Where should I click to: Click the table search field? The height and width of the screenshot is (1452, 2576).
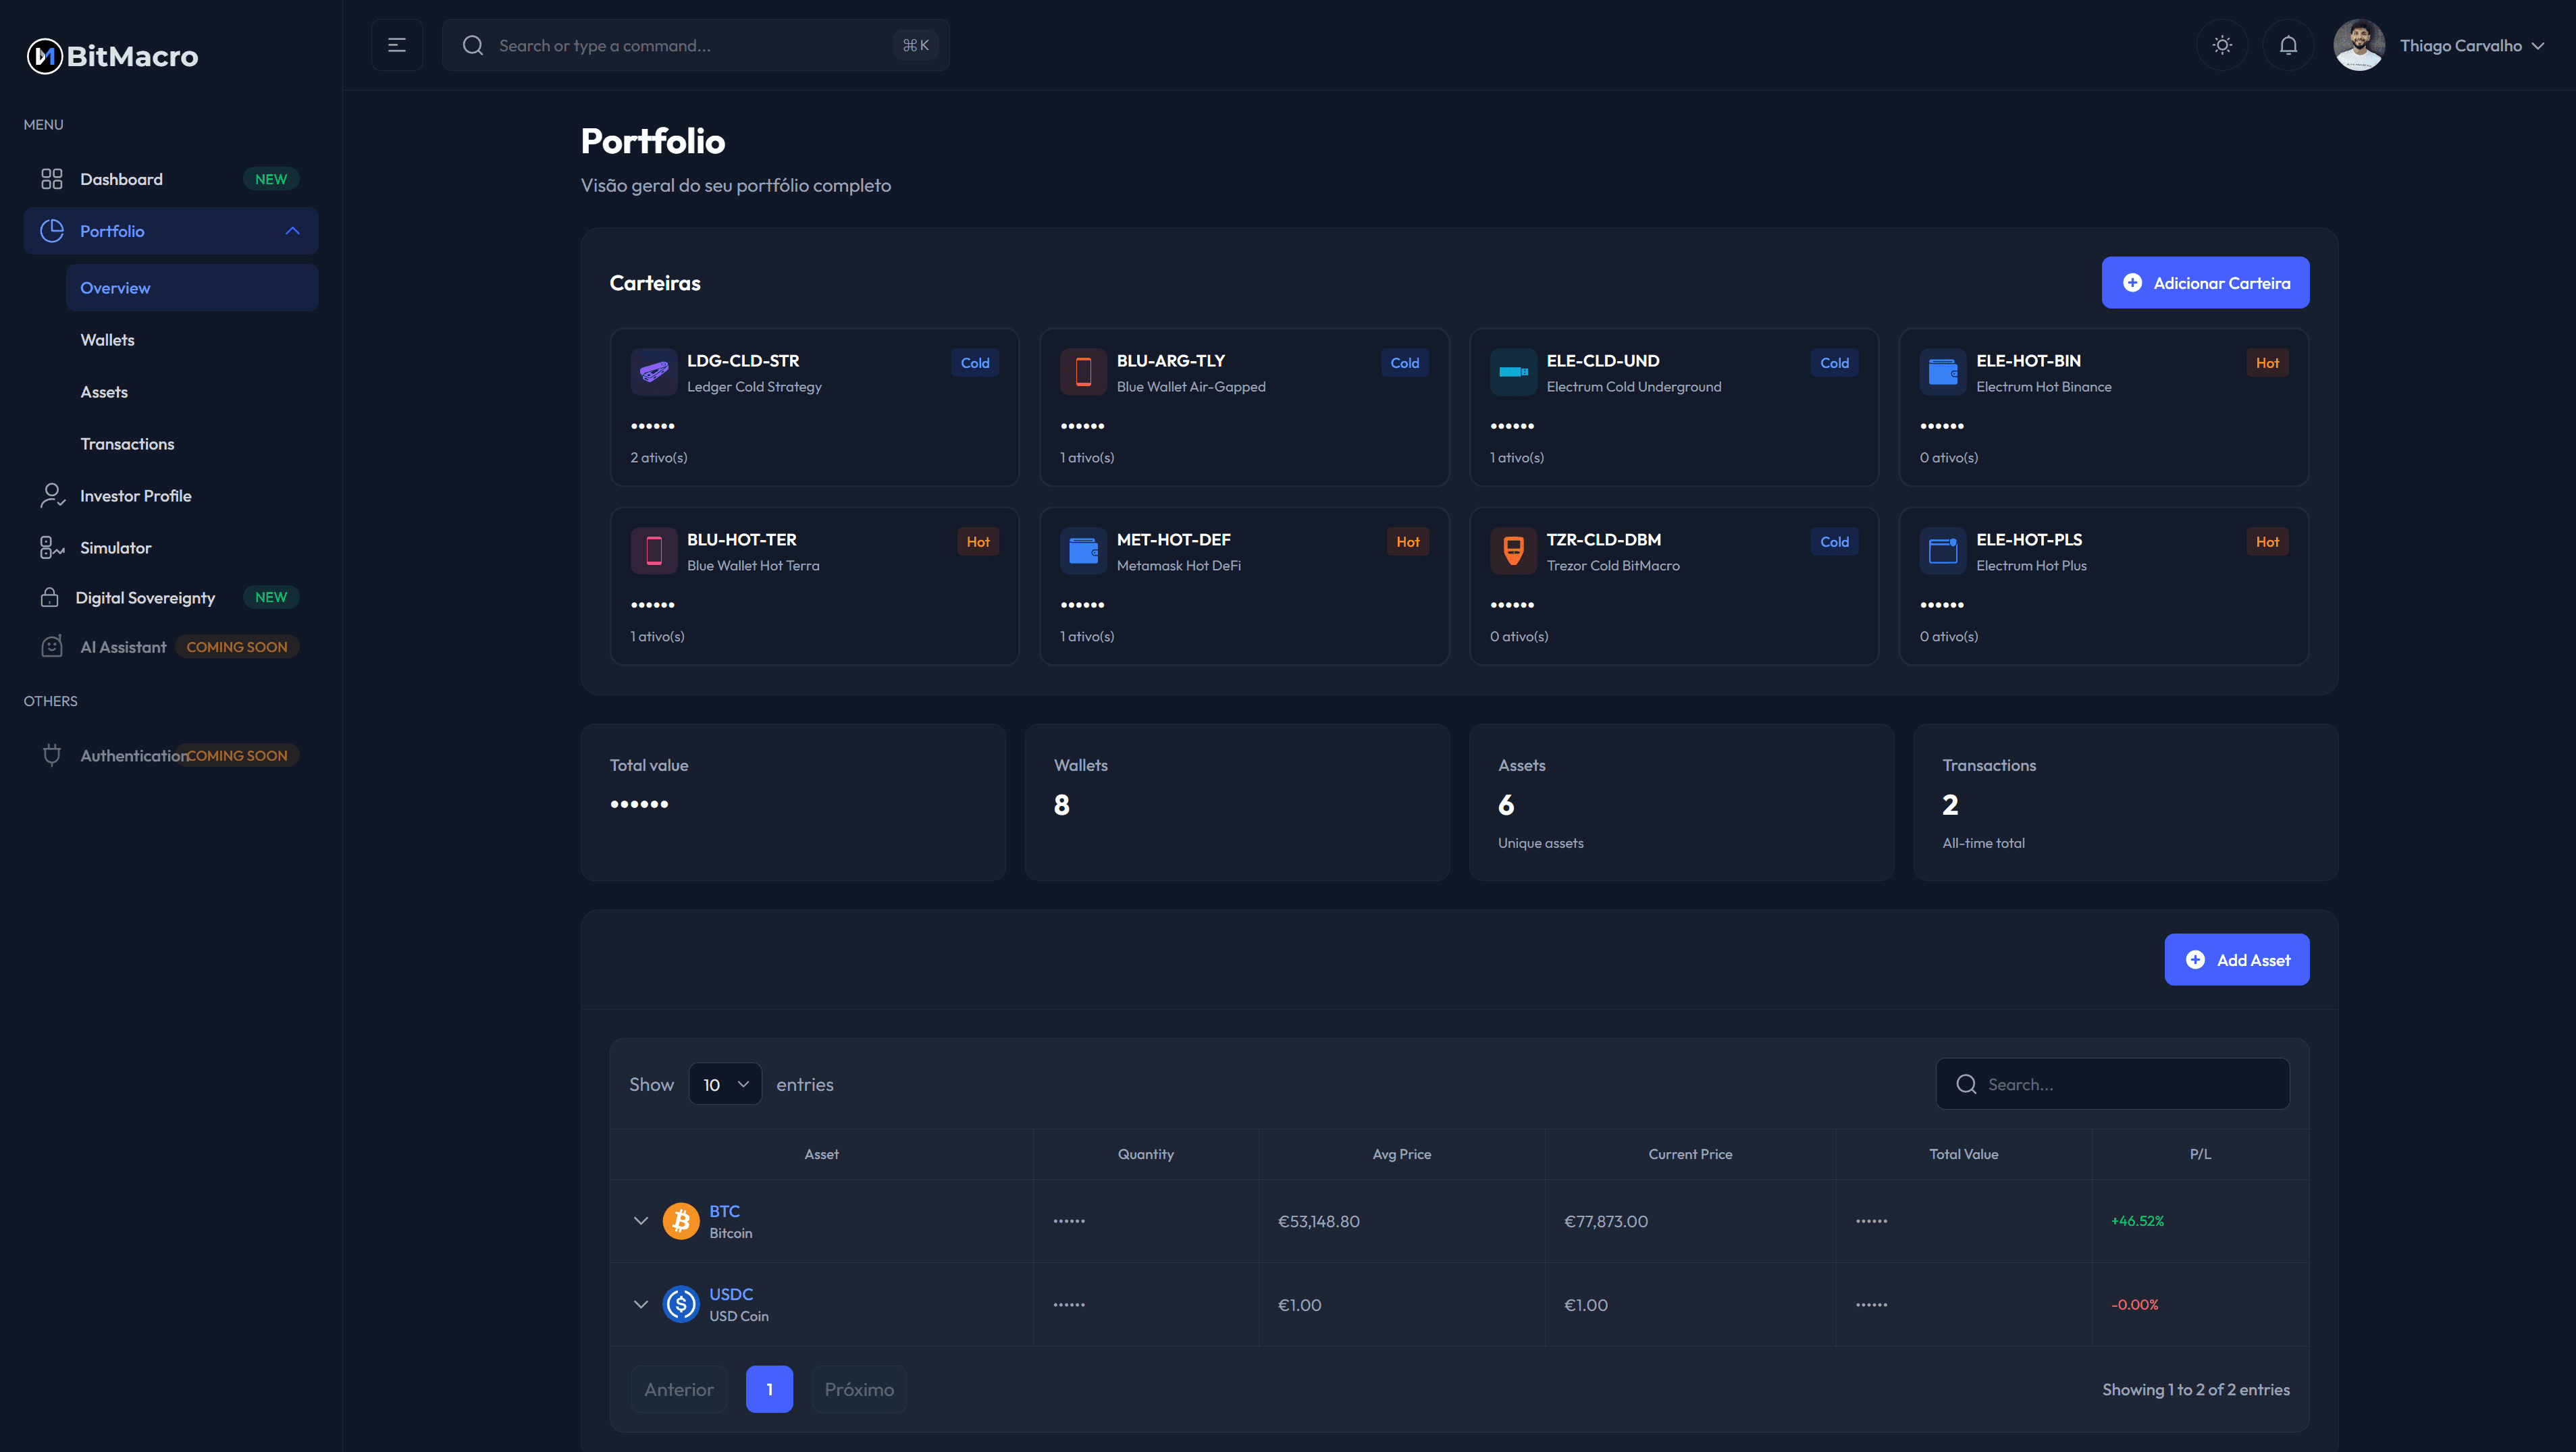2112,1084
